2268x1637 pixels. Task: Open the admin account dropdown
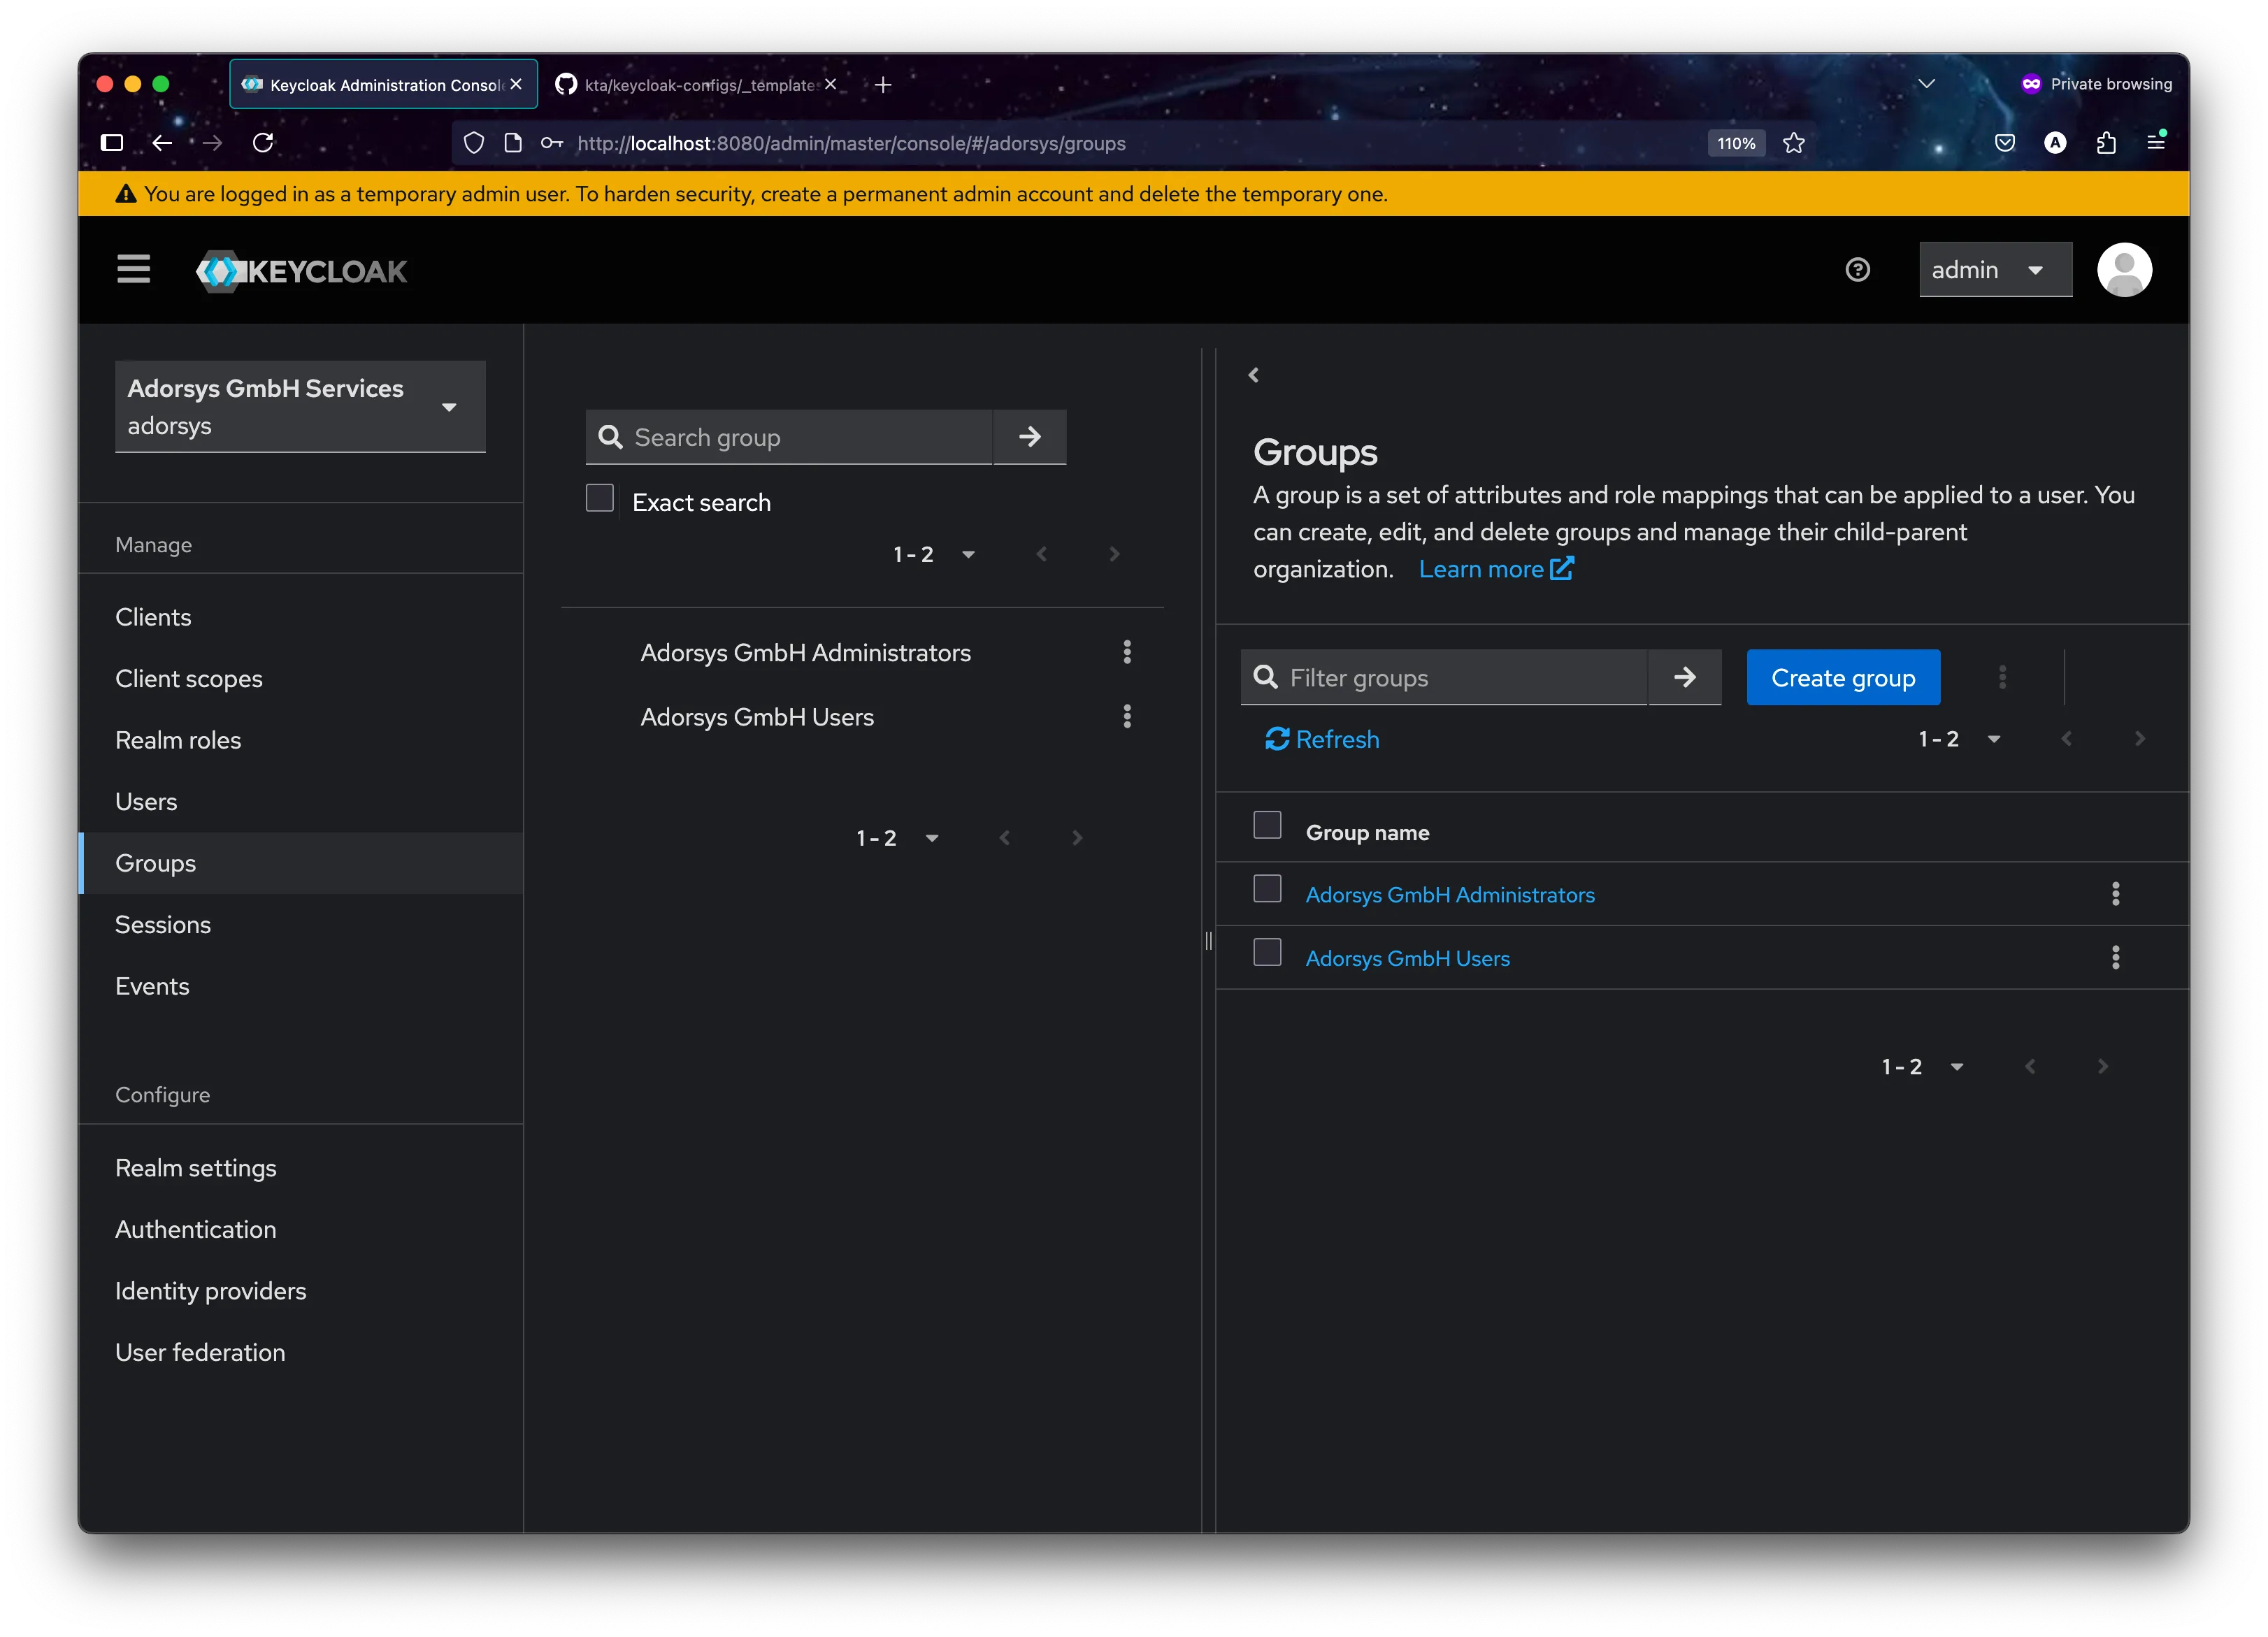coord(1994,269)
